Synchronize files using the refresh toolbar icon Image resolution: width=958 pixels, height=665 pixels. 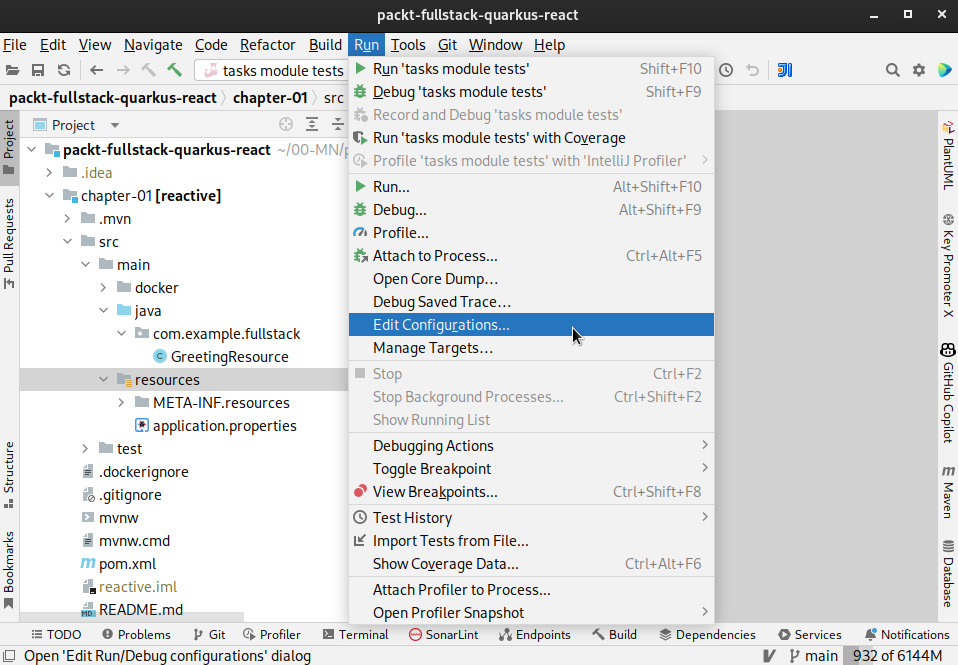click(x=63, y=70)
